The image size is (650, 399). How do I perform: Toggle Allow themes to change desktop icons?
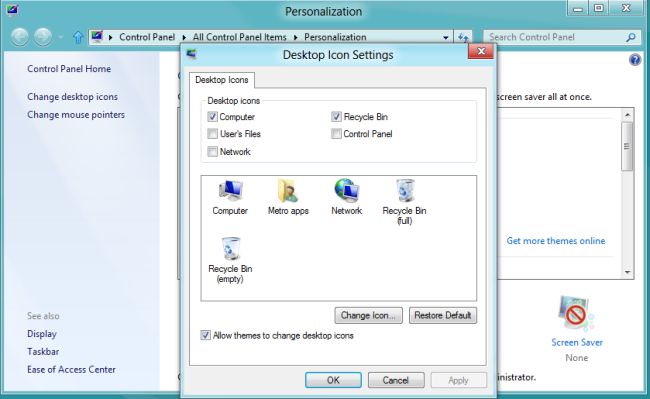click(205, 335)
